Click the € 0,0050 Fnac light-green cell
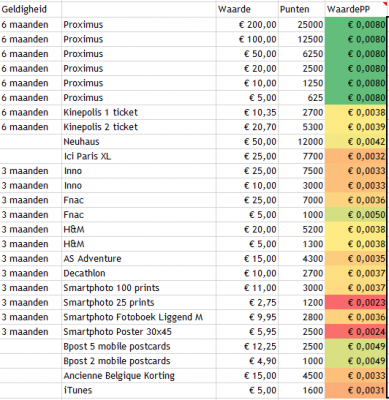Screen dimensions: 389x400 pos(356,215)
